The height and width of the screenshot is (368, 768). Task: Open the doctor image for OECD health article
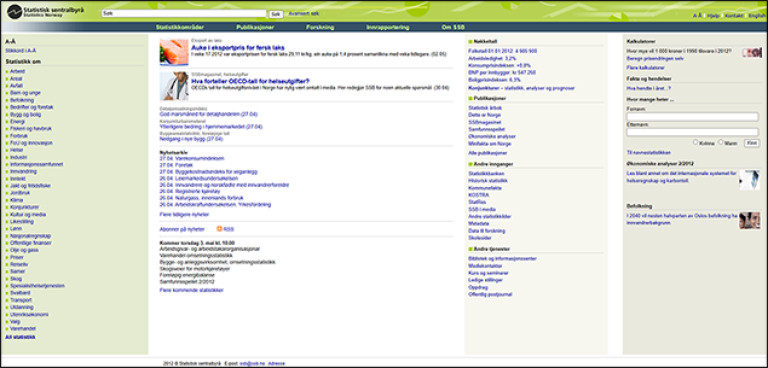pos(174,86)
